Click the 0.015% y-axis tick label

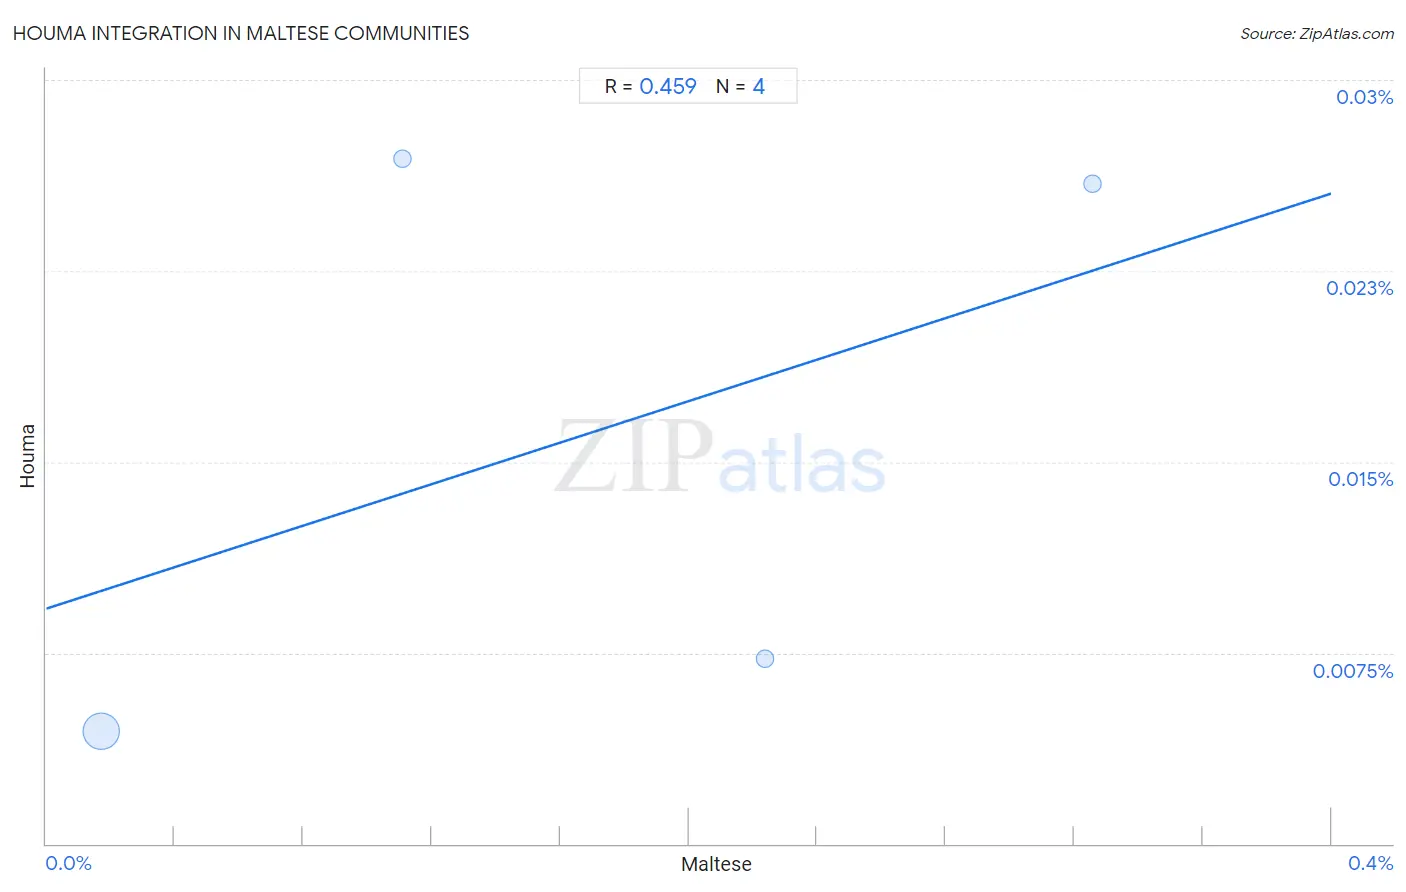pos(1360,479)
